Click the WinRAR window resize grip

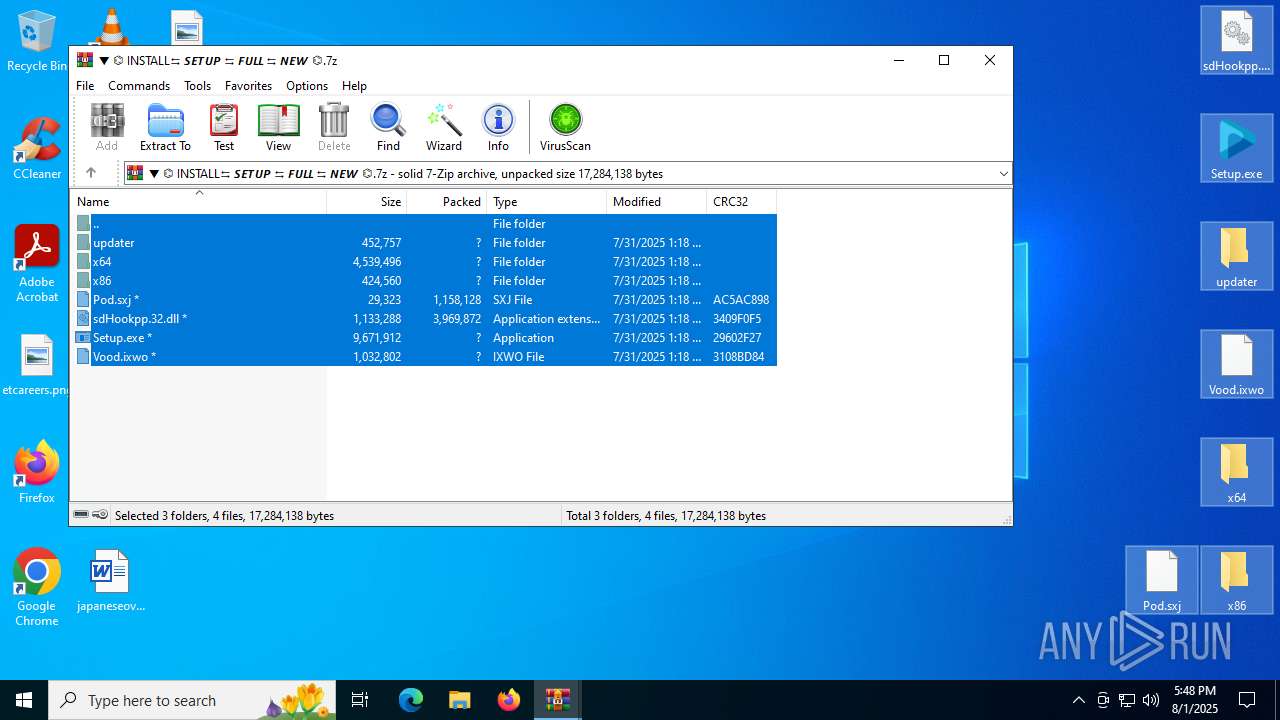(x=1006, y=519)
